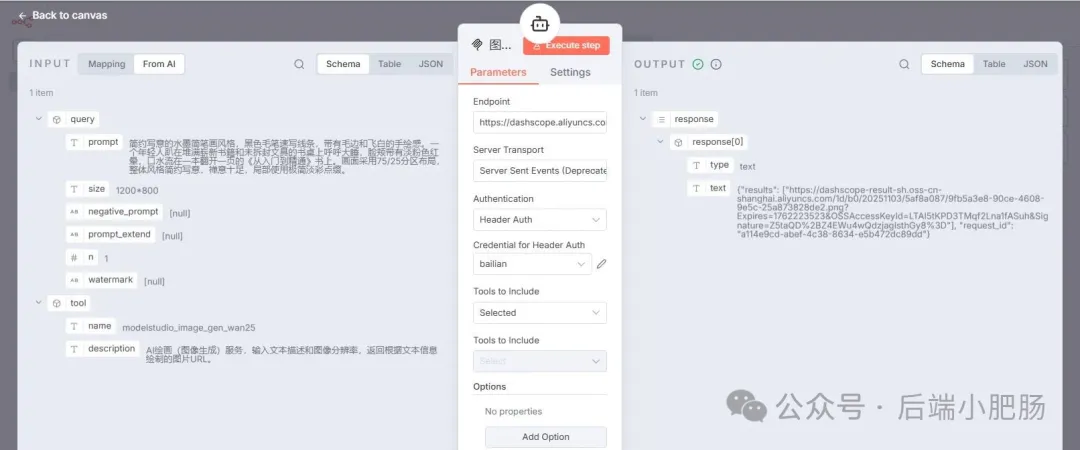Open the Settings tab
Viewport: 1080px width, 450px height.
(570, 72)
